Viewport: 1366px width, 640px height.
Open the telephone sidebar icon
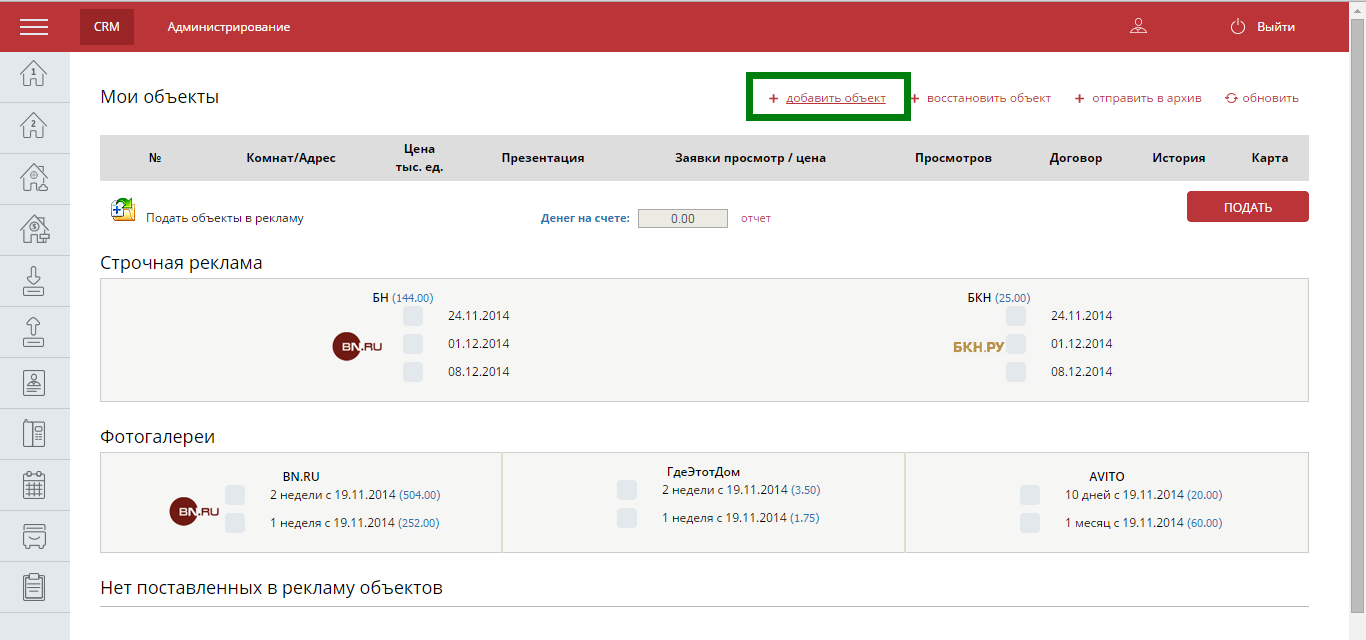pyautogui.click(x=34, y=433)
